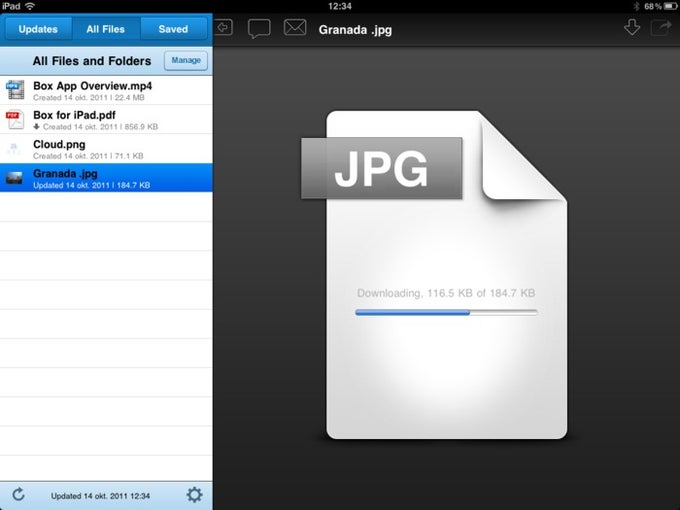
Task: Tap the Manage button
Action: point(186,60)
